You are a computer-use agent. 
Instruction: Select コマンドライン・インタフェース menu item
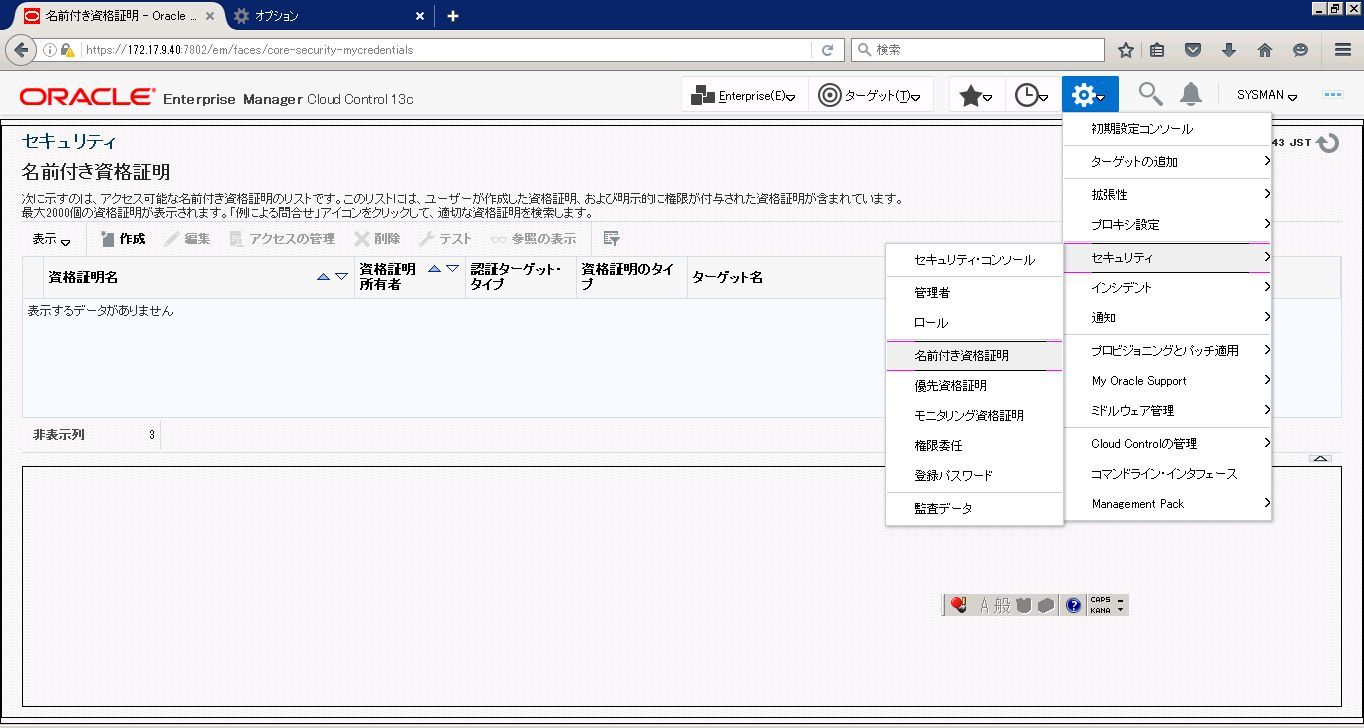(1167, 474)
